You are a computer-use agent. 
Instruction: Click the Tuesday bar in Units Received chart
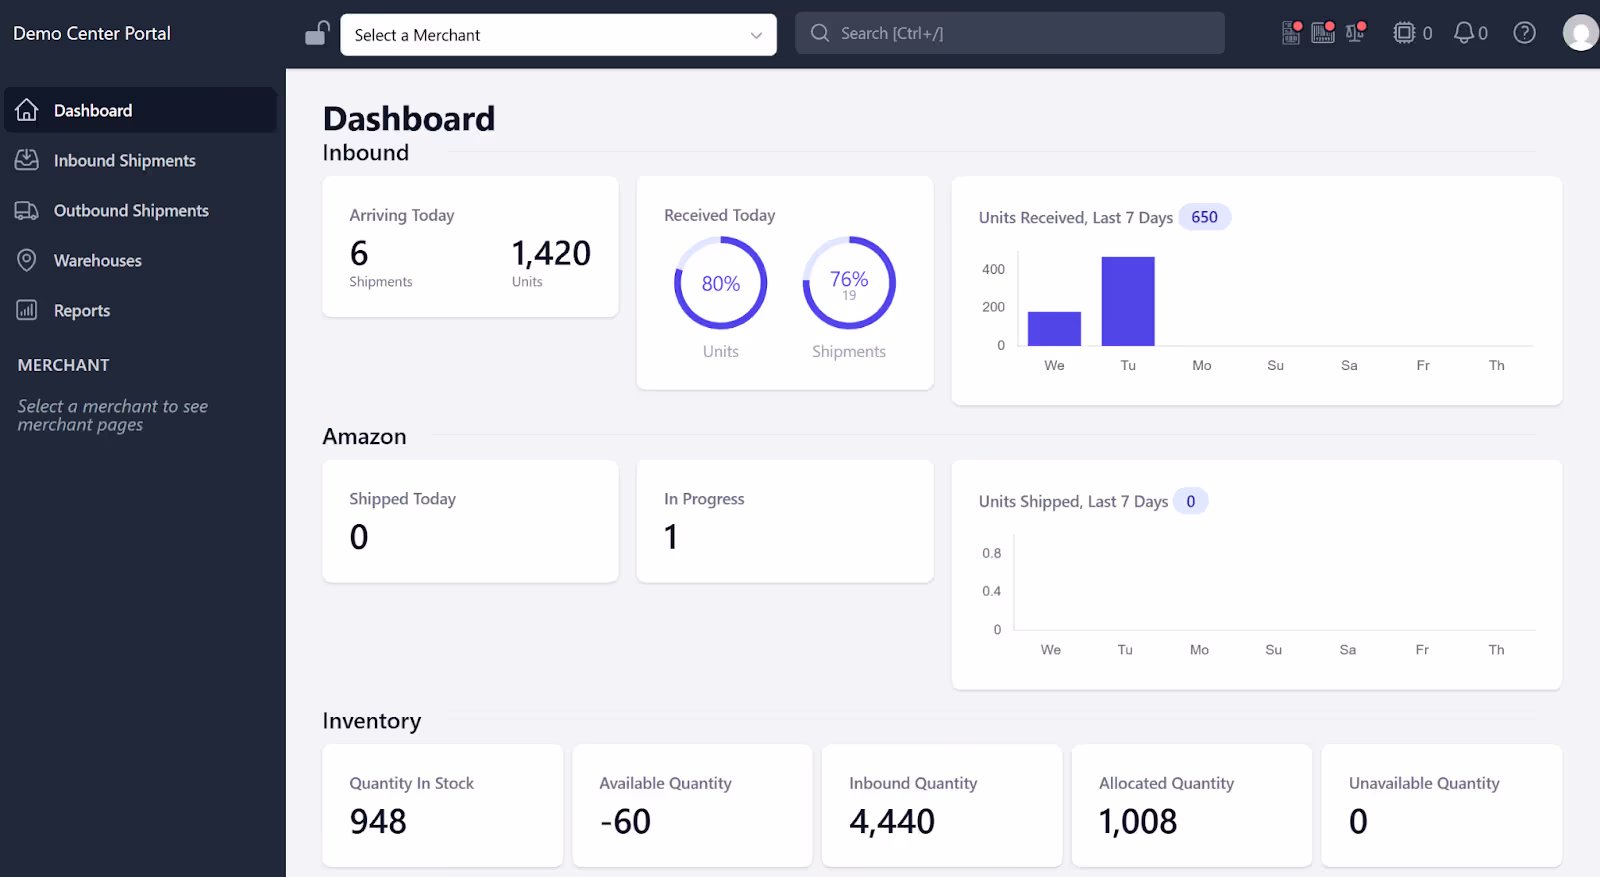click(x=1128, y=301)
